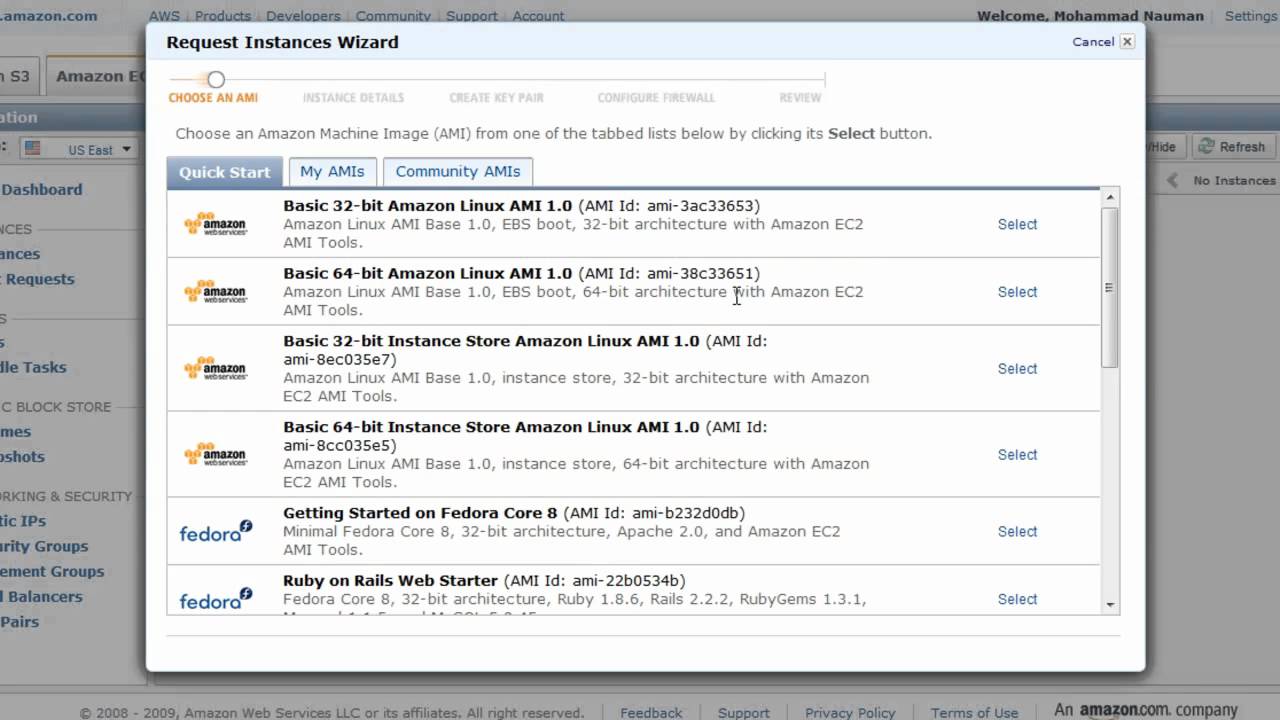Image resolution: width=1280 pixels, height=720 pixels.
Task: Open Tasks link in left navigation
Action: point(34,367)
